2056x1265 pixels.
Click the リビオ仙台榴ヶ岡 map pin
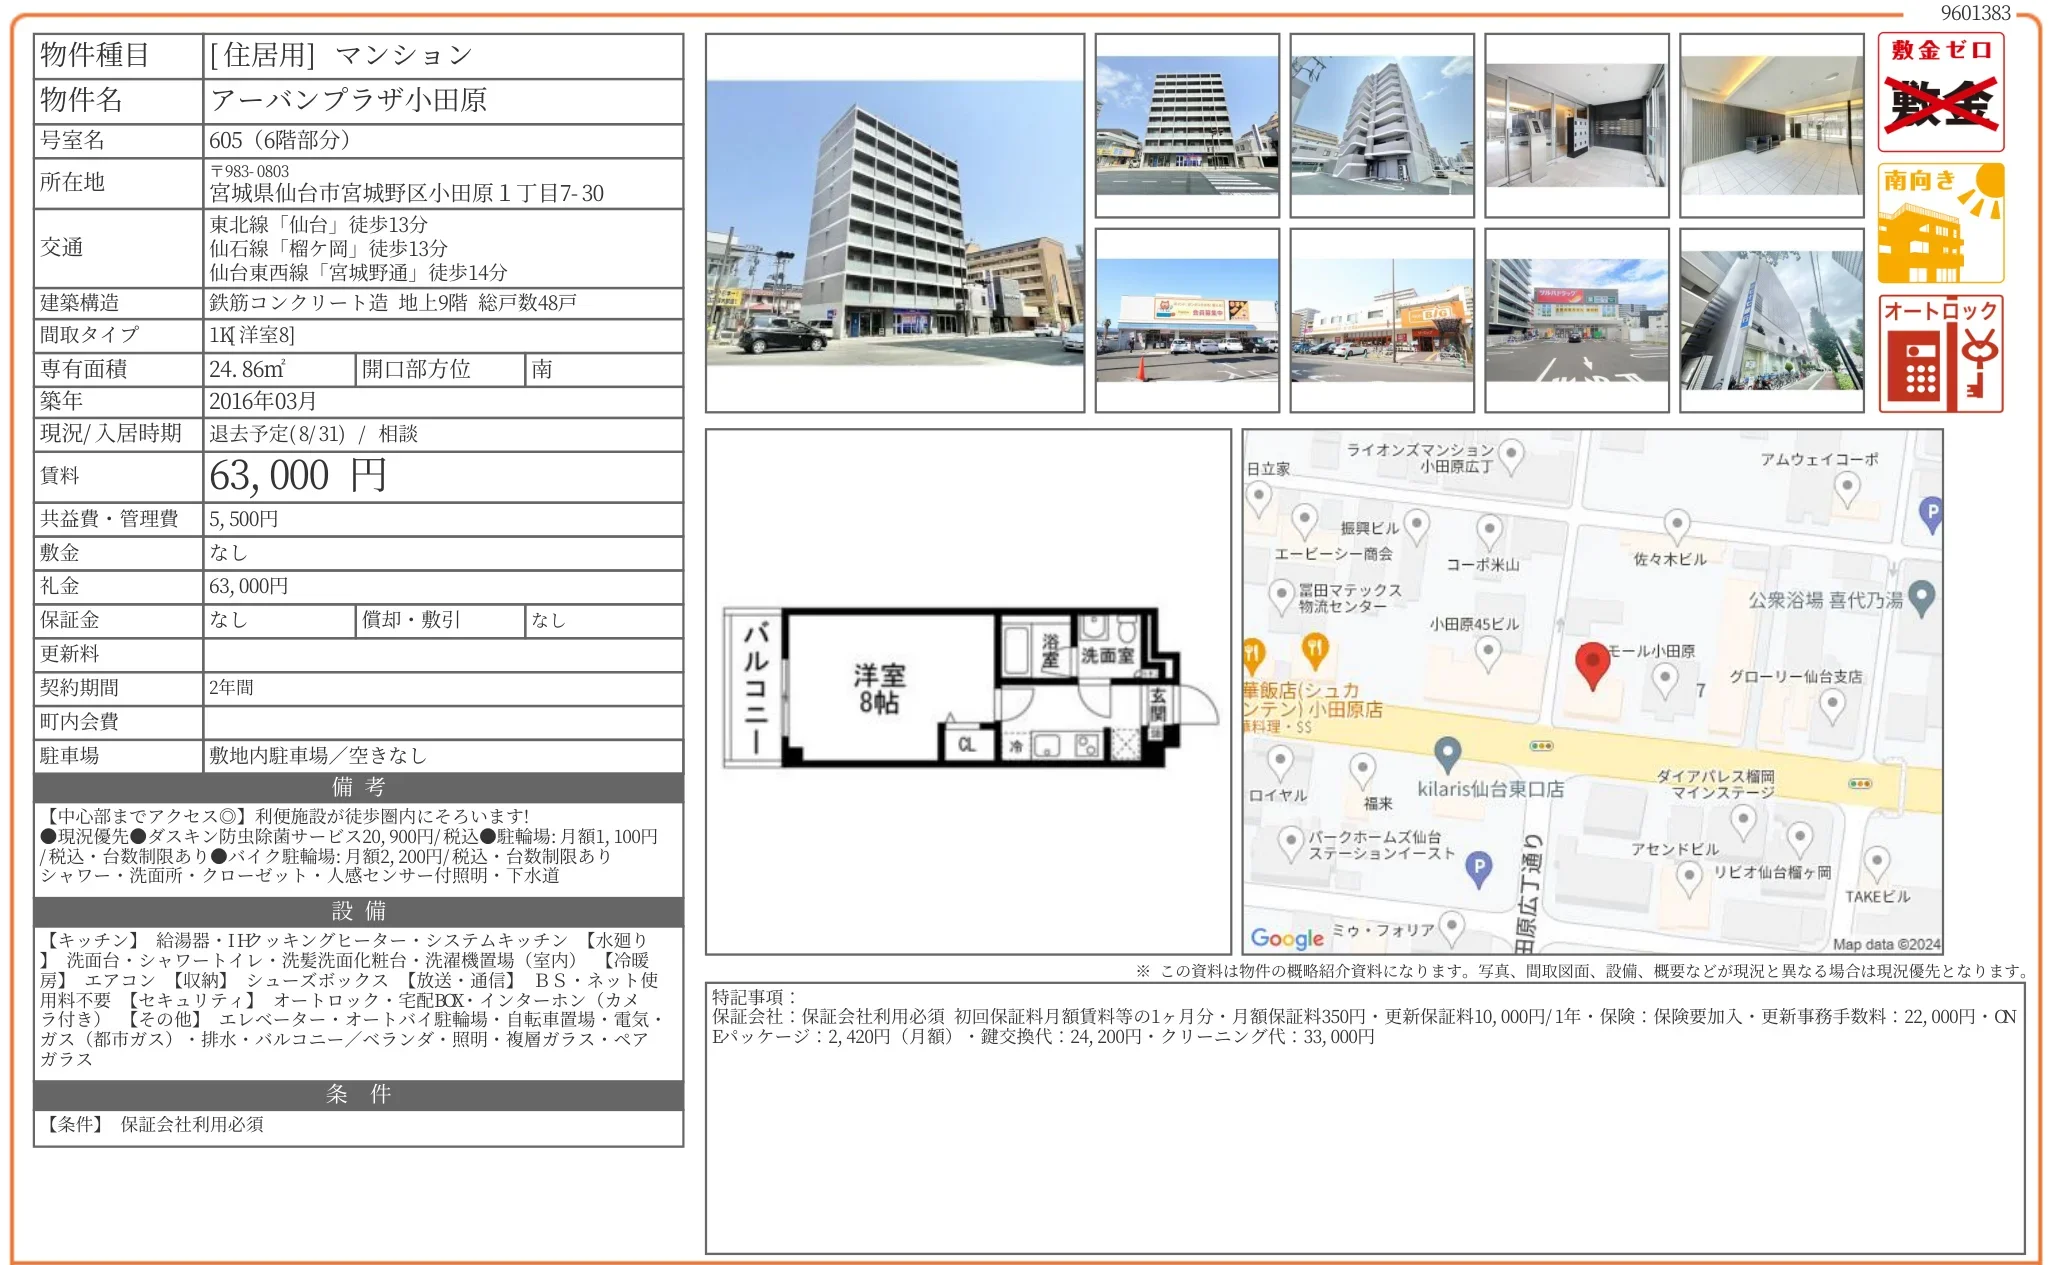point(1800,840)
